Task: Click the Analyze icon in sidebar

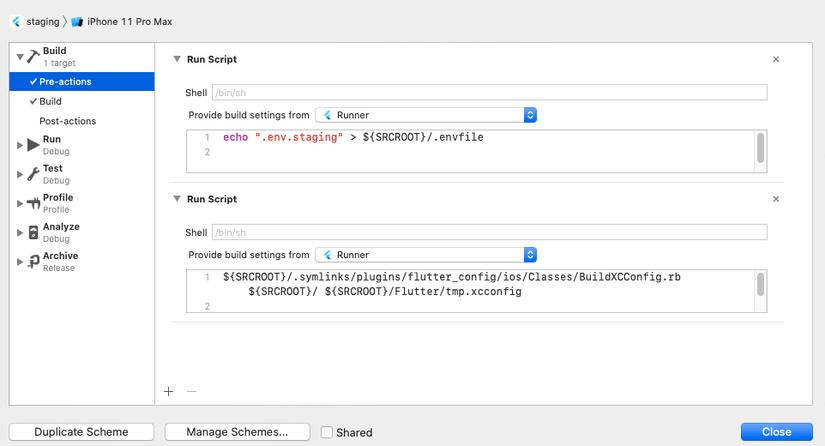Action: point(33,232)
